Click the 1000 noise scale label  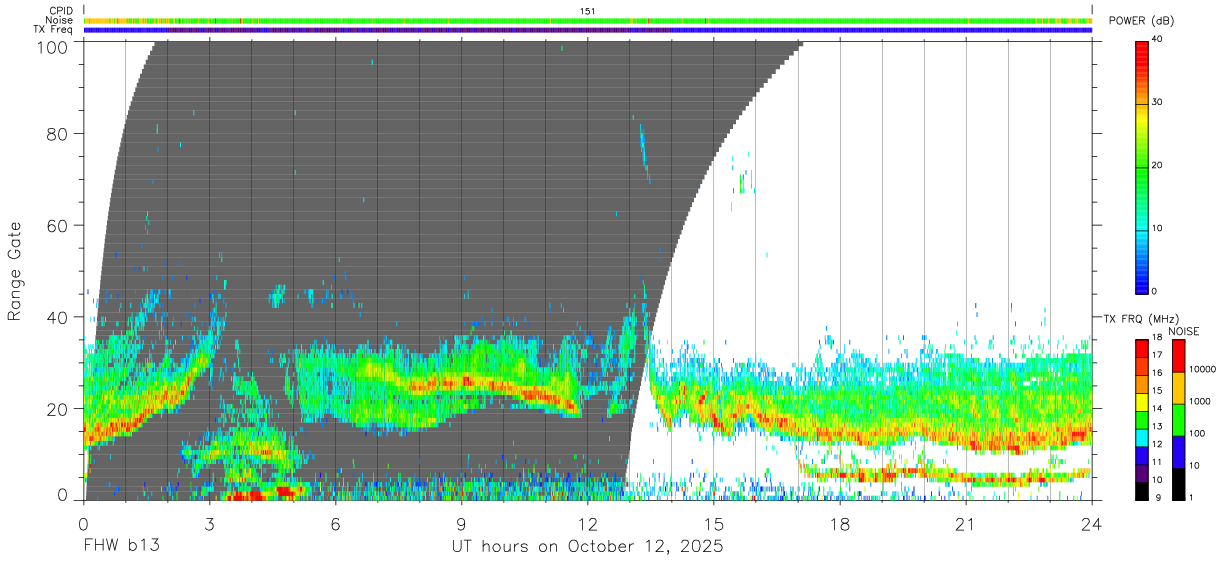[1199, 401]
